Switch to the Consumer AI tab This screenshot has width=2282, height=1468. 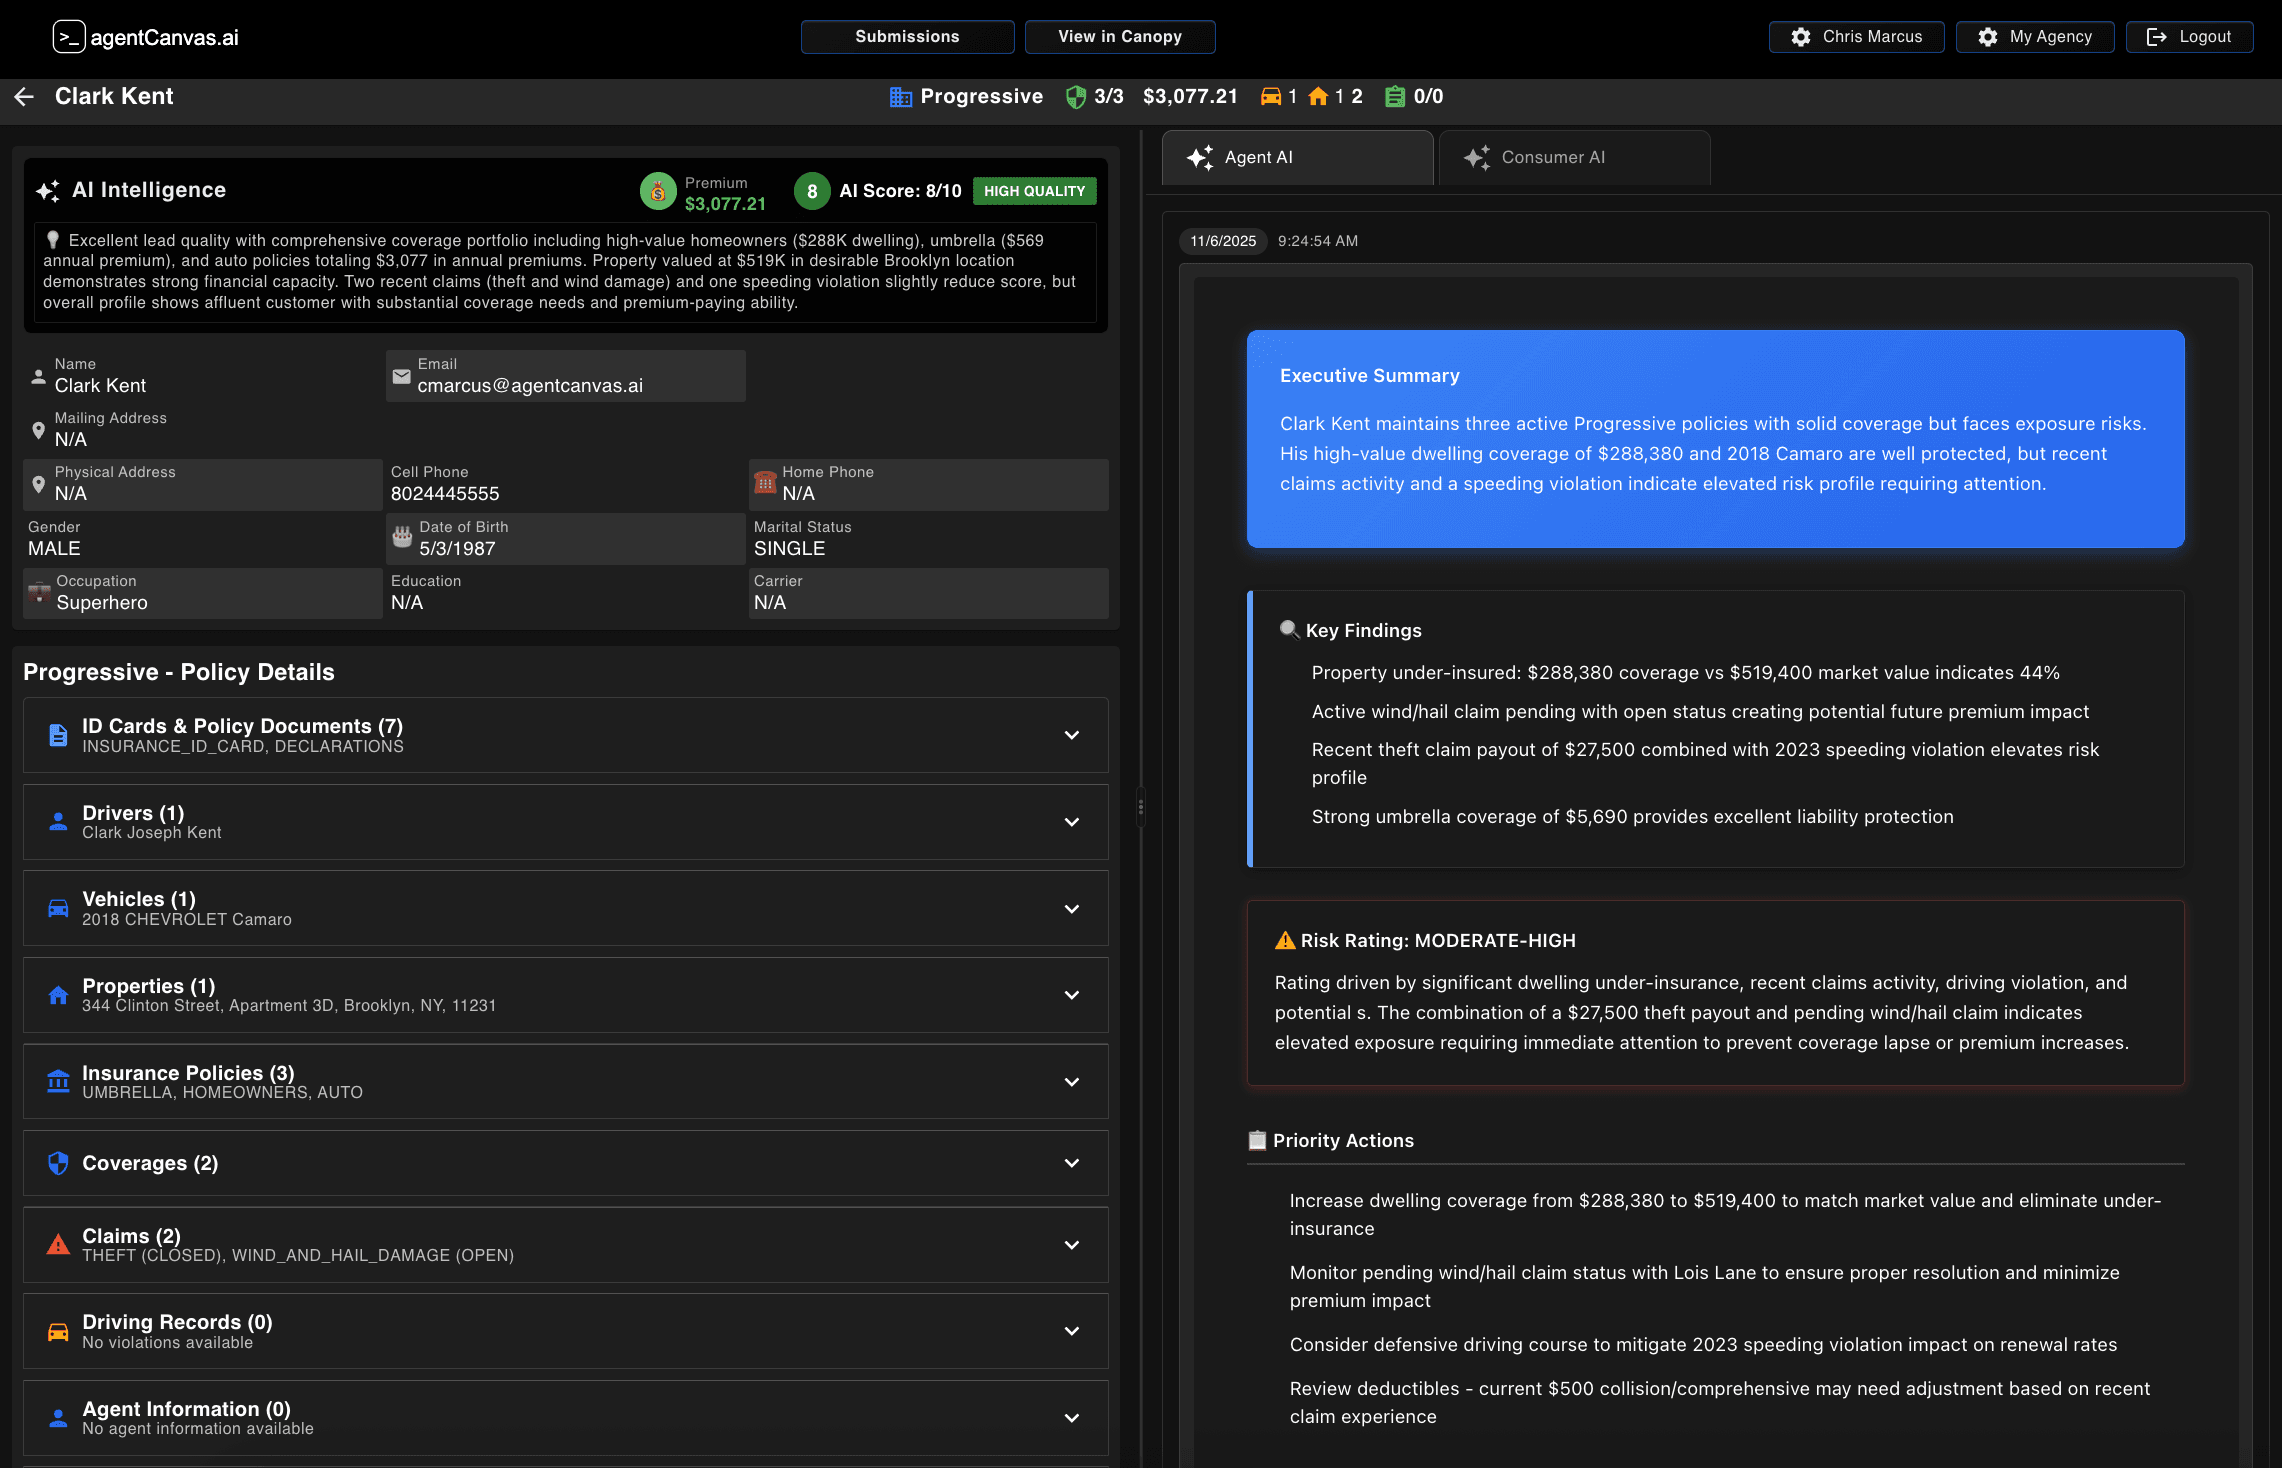pos(1574,158)
